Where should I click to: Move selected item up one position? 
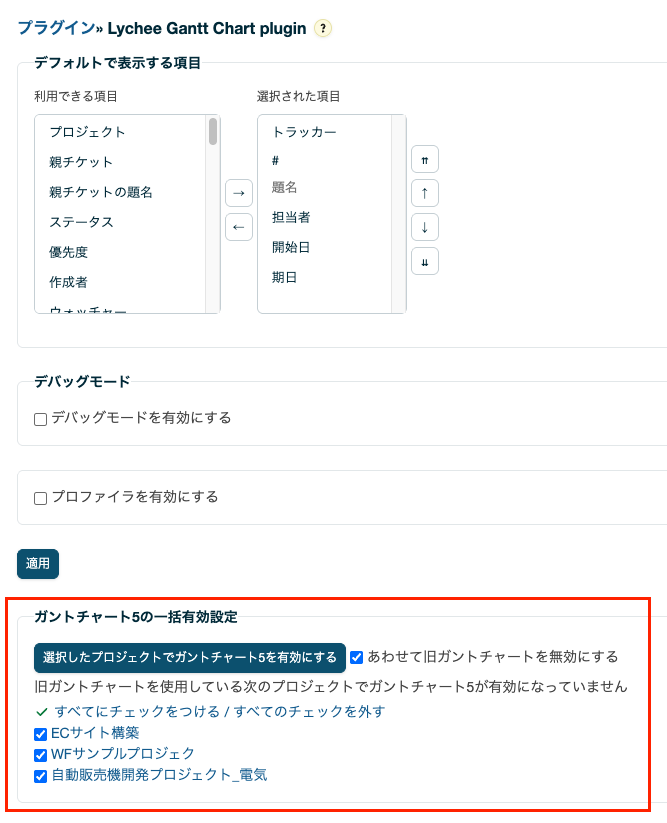(x=425, y=193)
